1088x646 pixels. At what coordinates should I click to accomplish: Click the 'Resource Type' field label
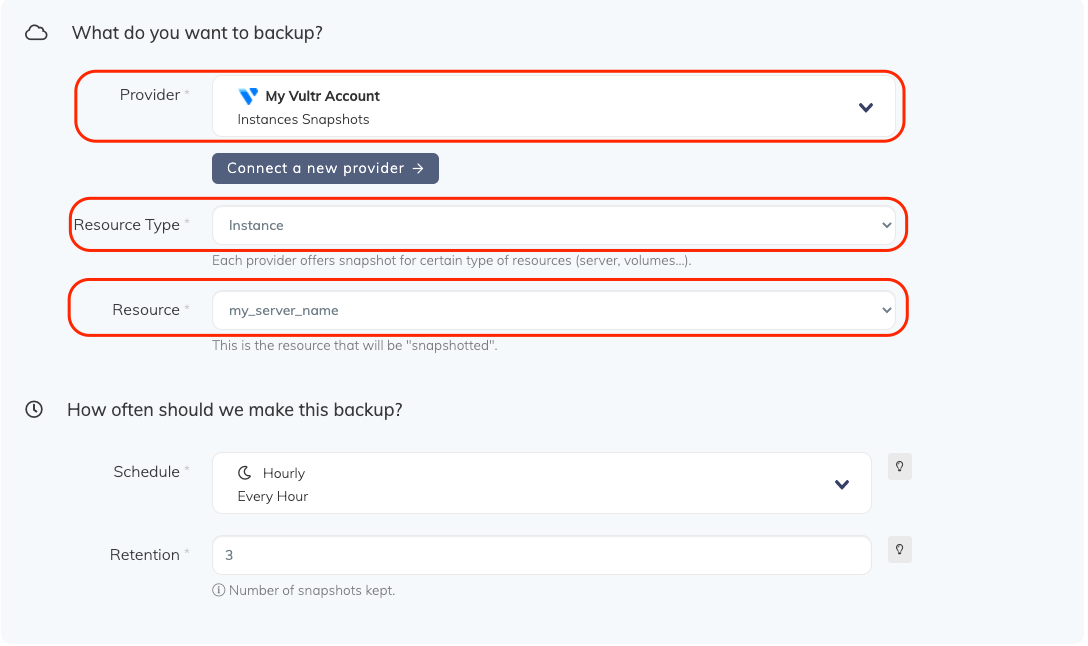point(127,225)
